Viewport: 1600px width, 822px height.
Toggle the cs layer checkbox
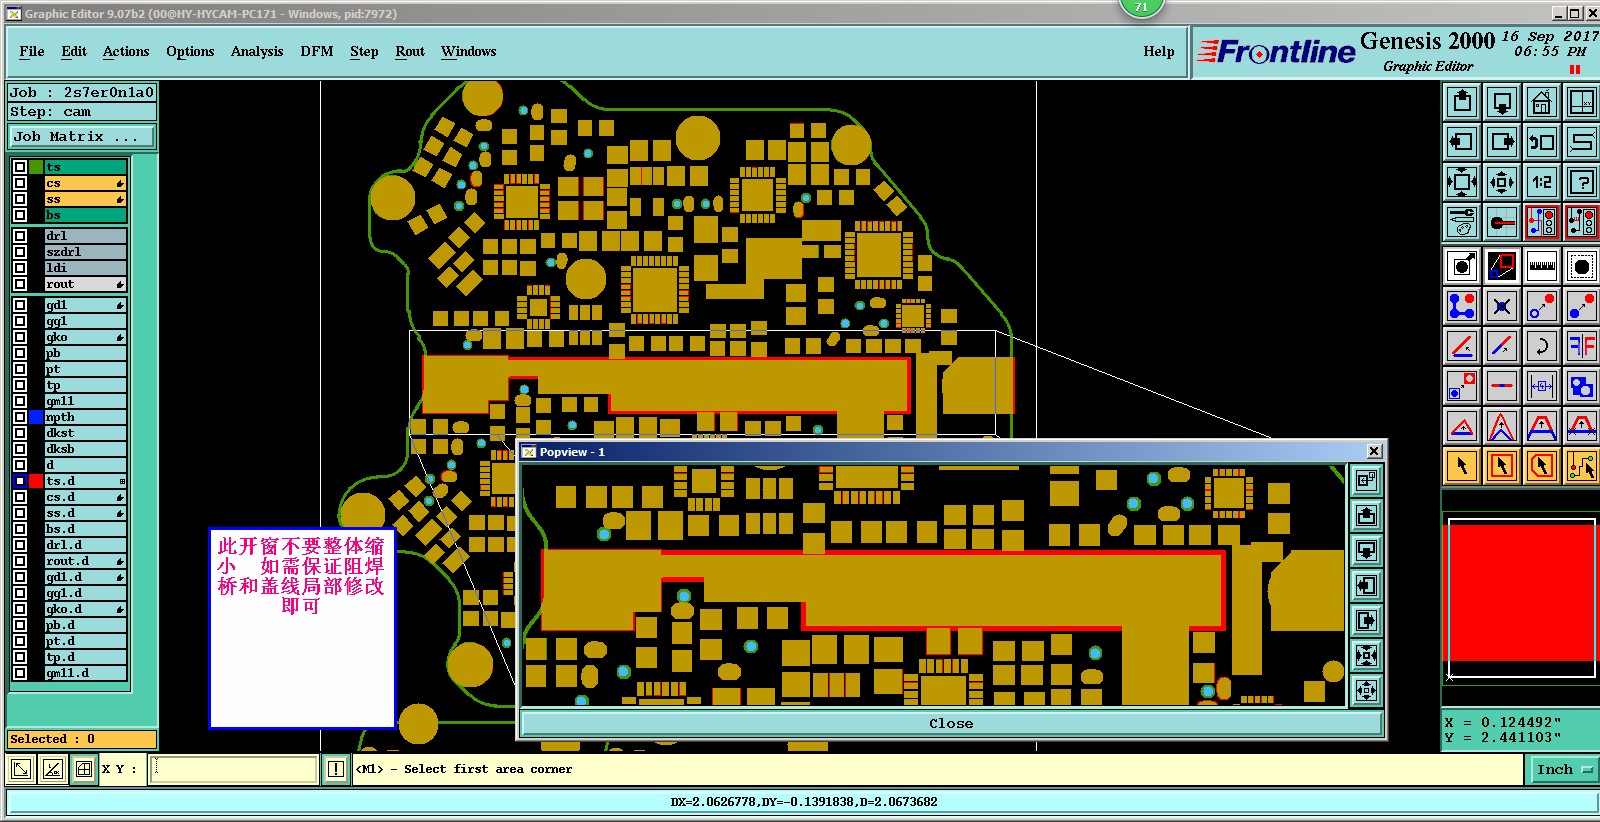[20, 183]
